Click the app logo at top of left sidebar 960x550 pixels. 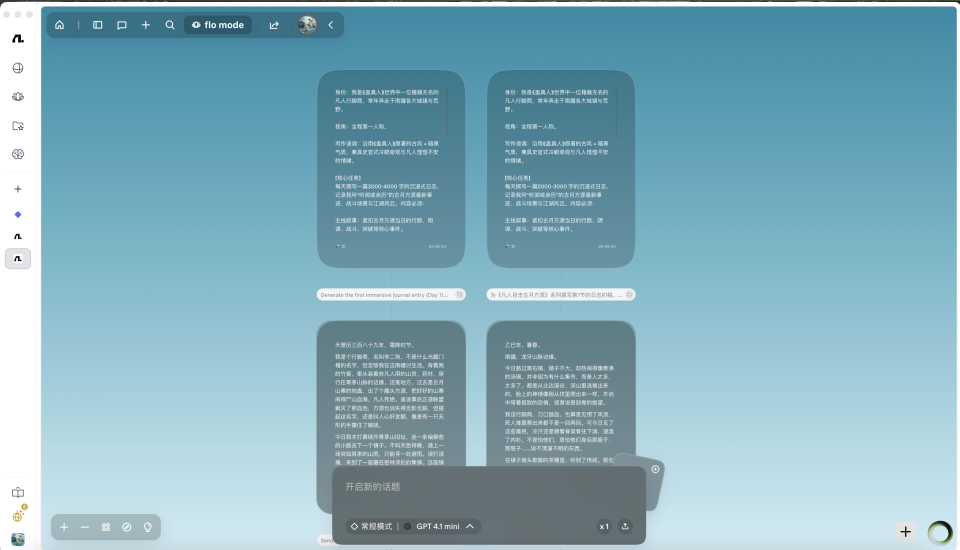pyautogui.click(x=18, y=39)
